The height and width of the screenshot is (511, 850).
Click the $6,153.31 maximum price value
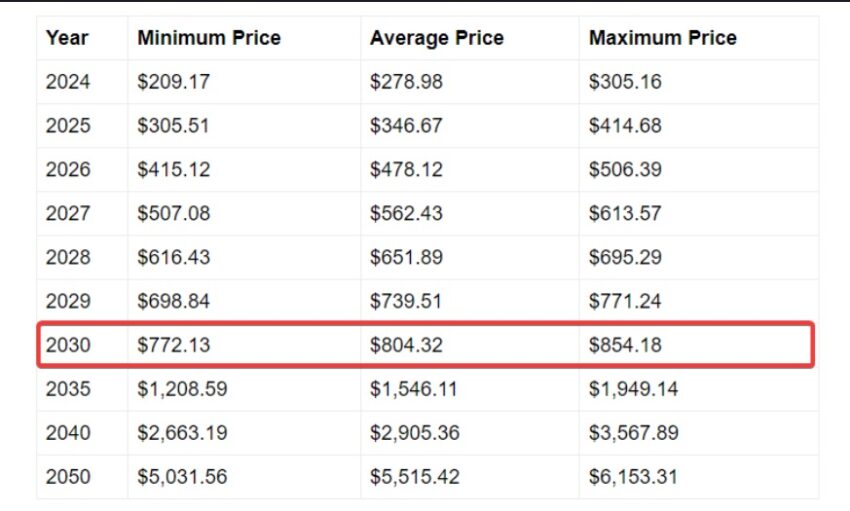633,477
